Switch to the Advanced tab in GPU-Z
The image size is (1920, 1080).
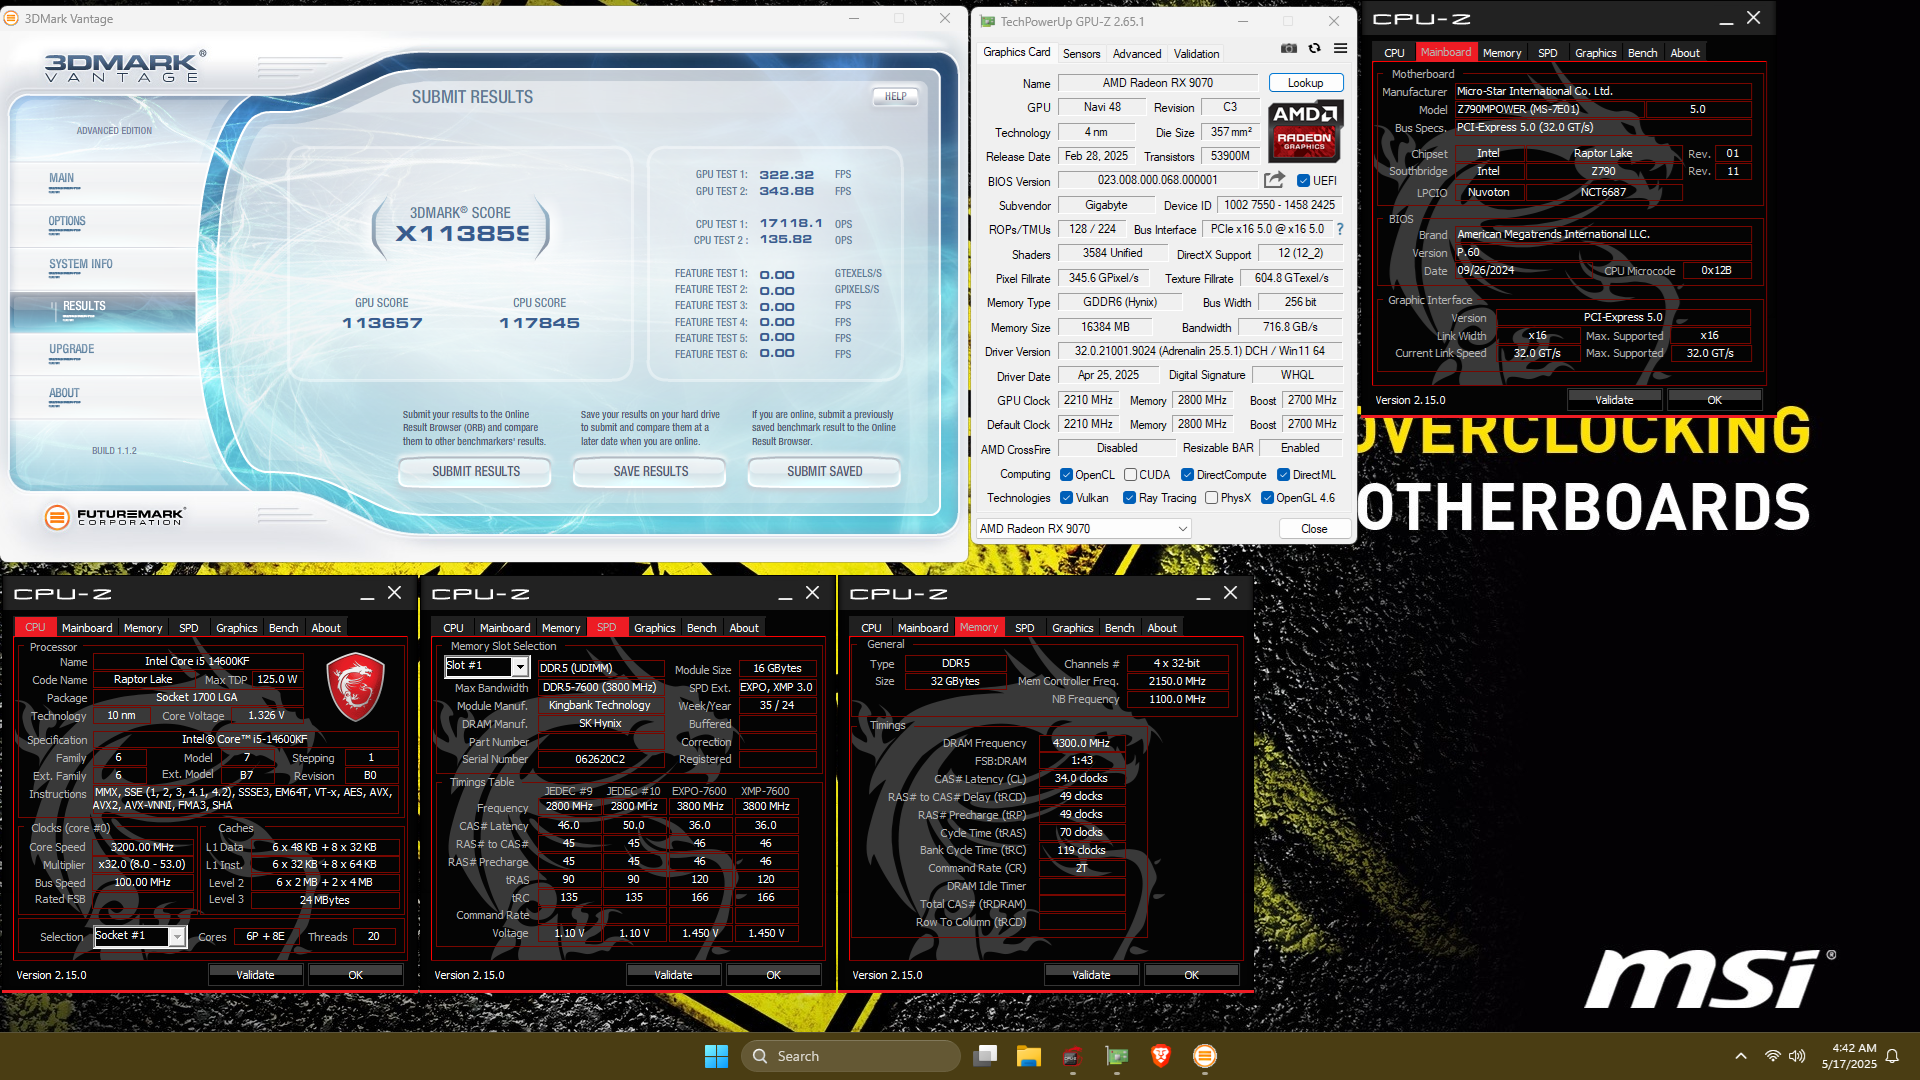[1137, 54]
